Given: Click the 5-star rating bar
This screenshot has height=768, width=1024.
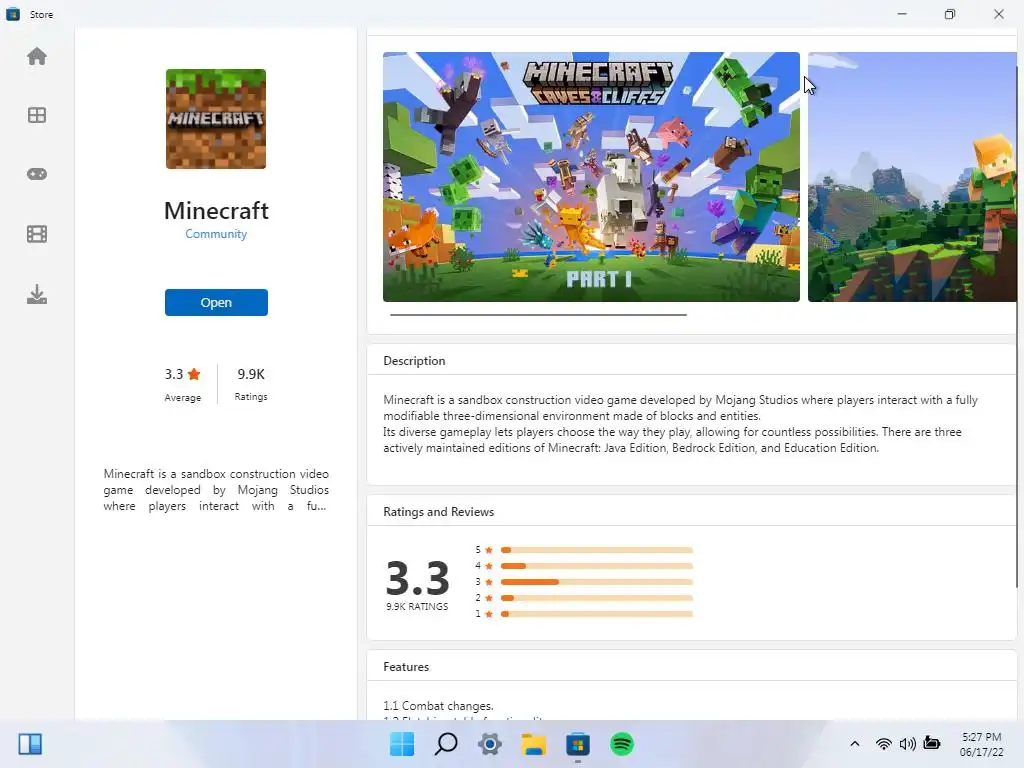Looking at the screenshot, I should pos(596,550).
